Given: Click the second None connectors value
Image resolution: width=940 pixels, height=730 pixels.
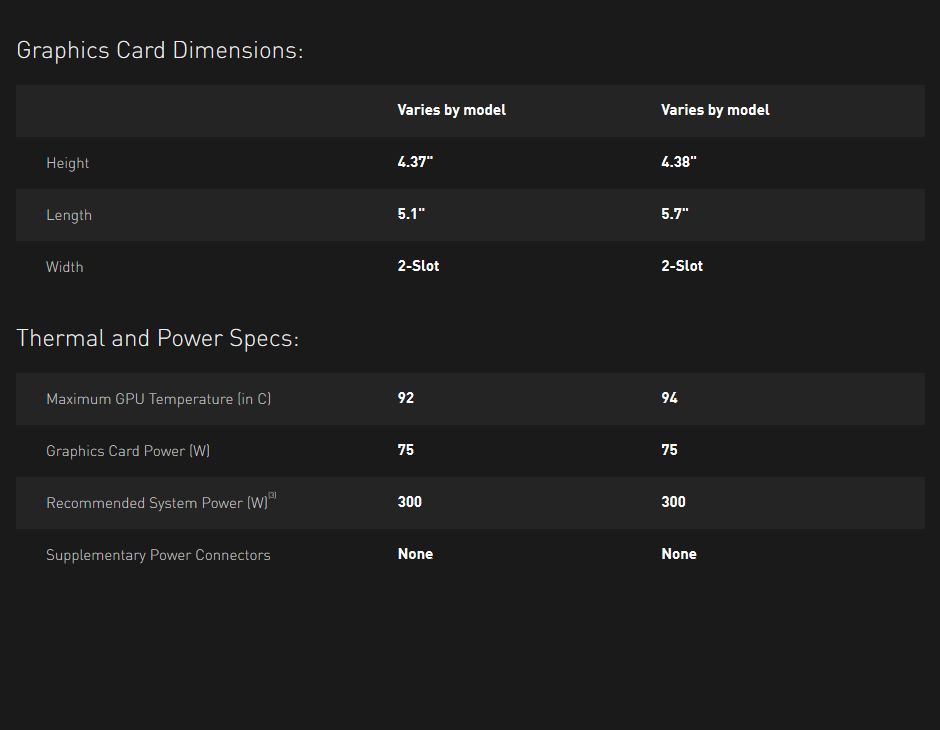Looking at the screenshot, I should 679,554.
